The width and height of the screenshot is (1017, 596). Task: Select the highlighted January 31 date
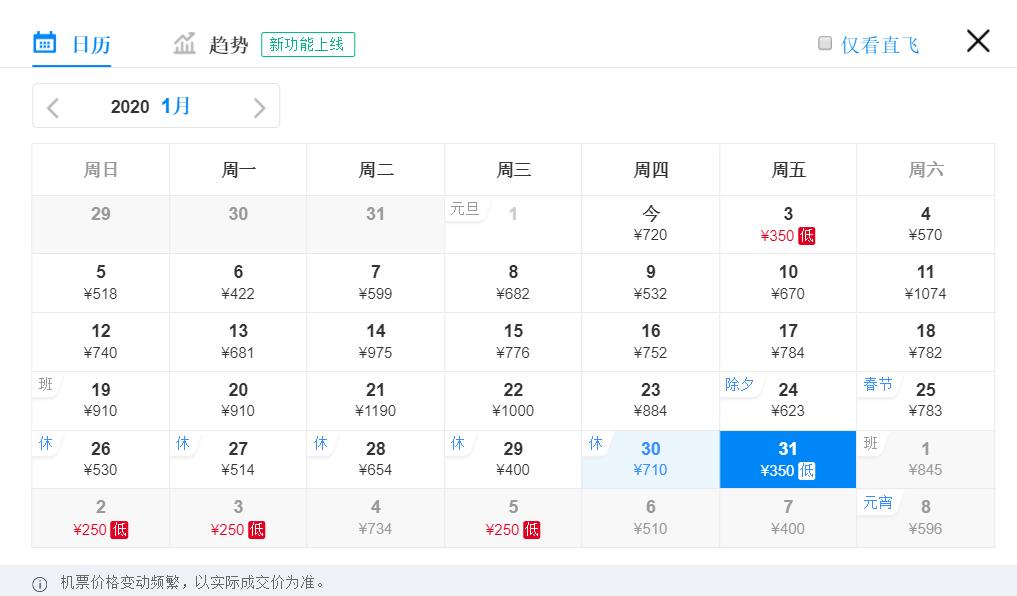point(787,459)
